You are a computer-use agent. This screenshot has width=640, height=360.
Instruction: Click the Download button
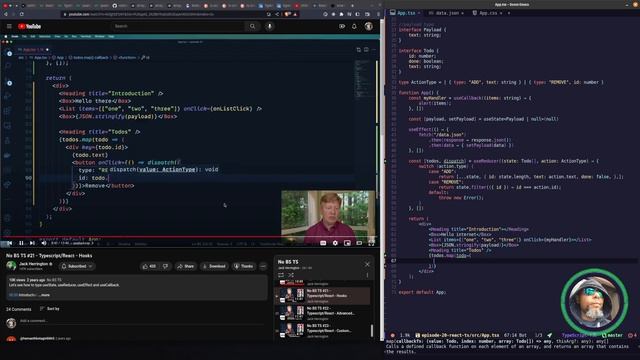click(x=214, y=266)
